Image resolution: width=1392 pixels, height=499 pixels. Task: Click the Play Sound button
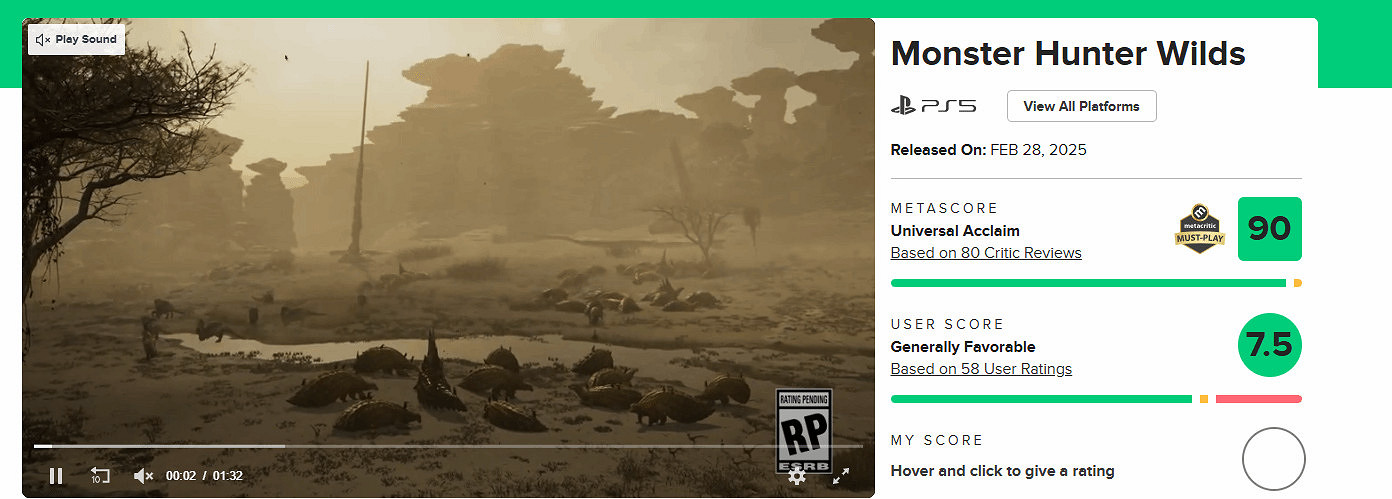tap(76, 40)
